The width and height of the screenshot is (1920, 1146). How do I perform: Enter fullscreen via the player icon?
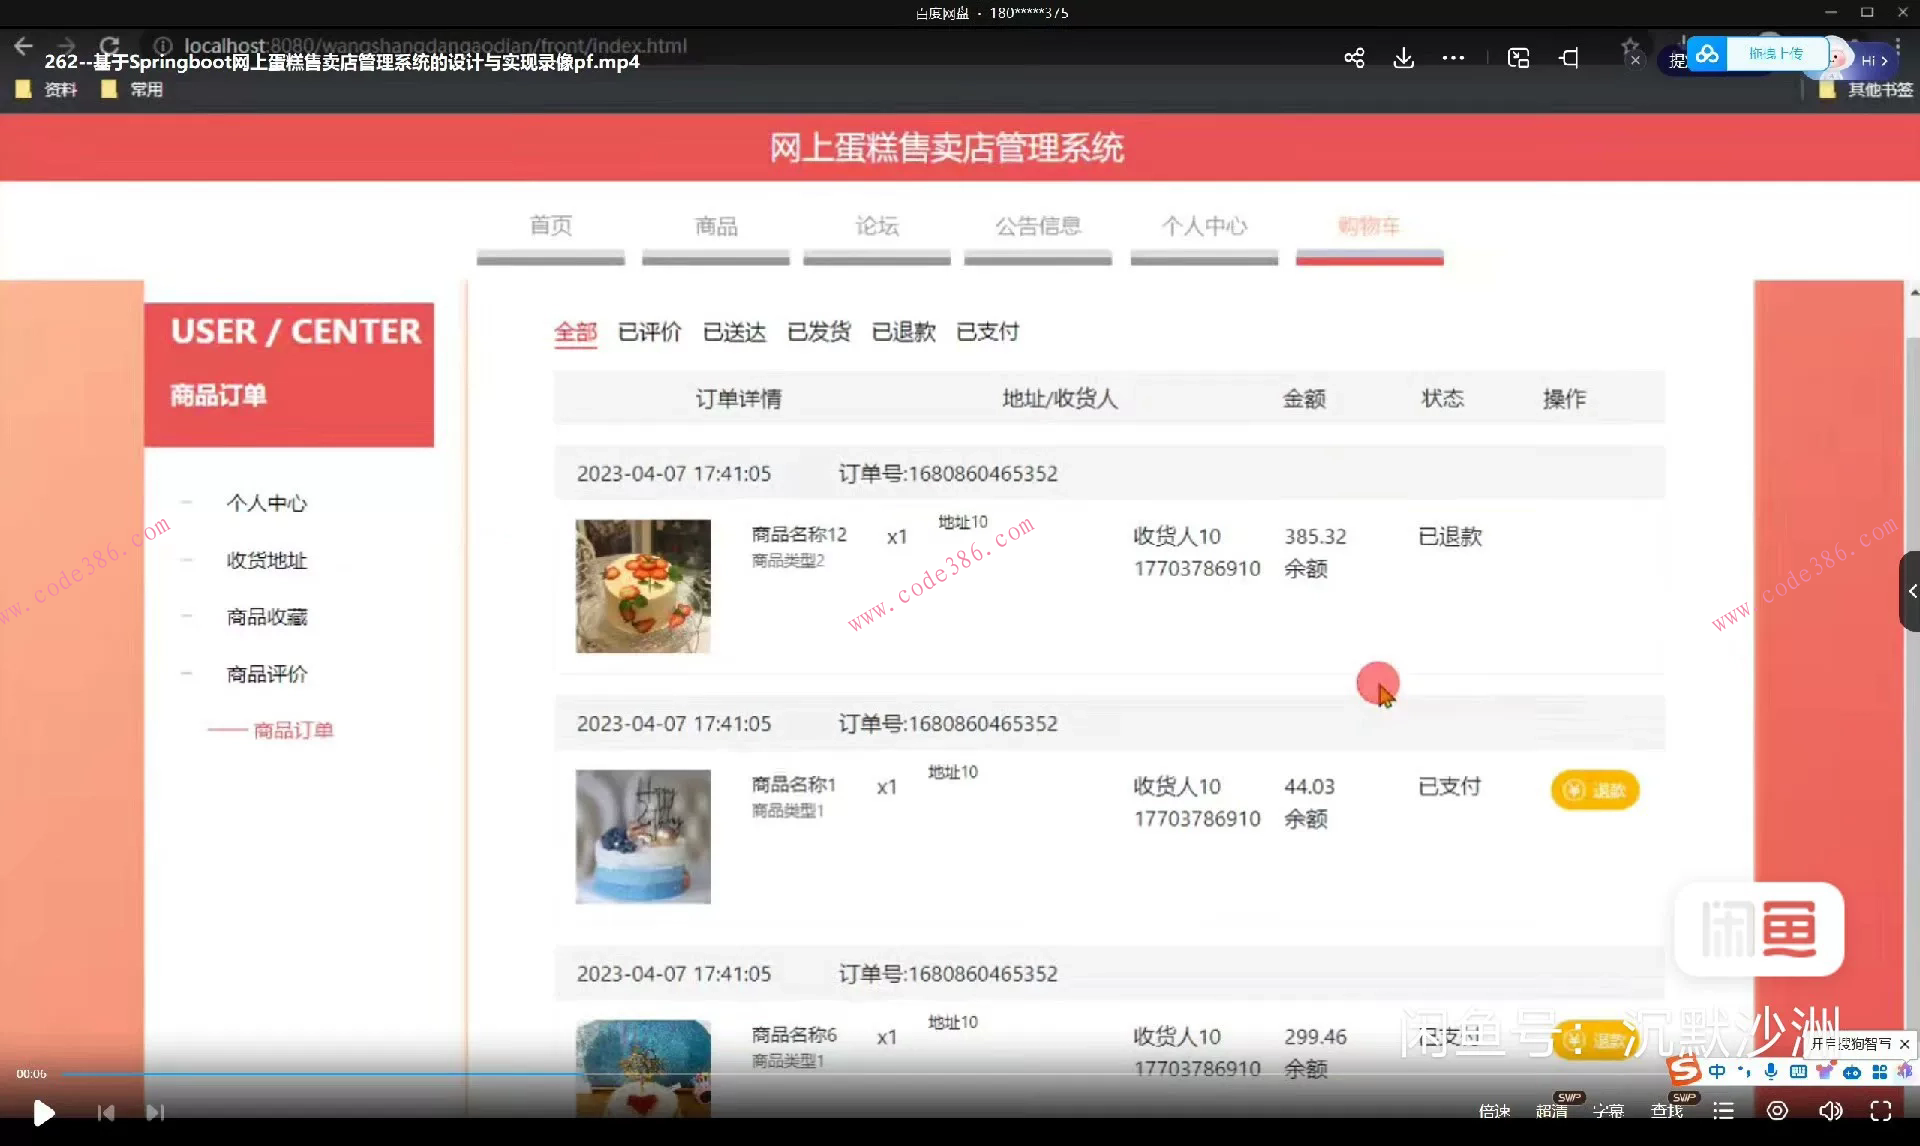[1881, 1110]
